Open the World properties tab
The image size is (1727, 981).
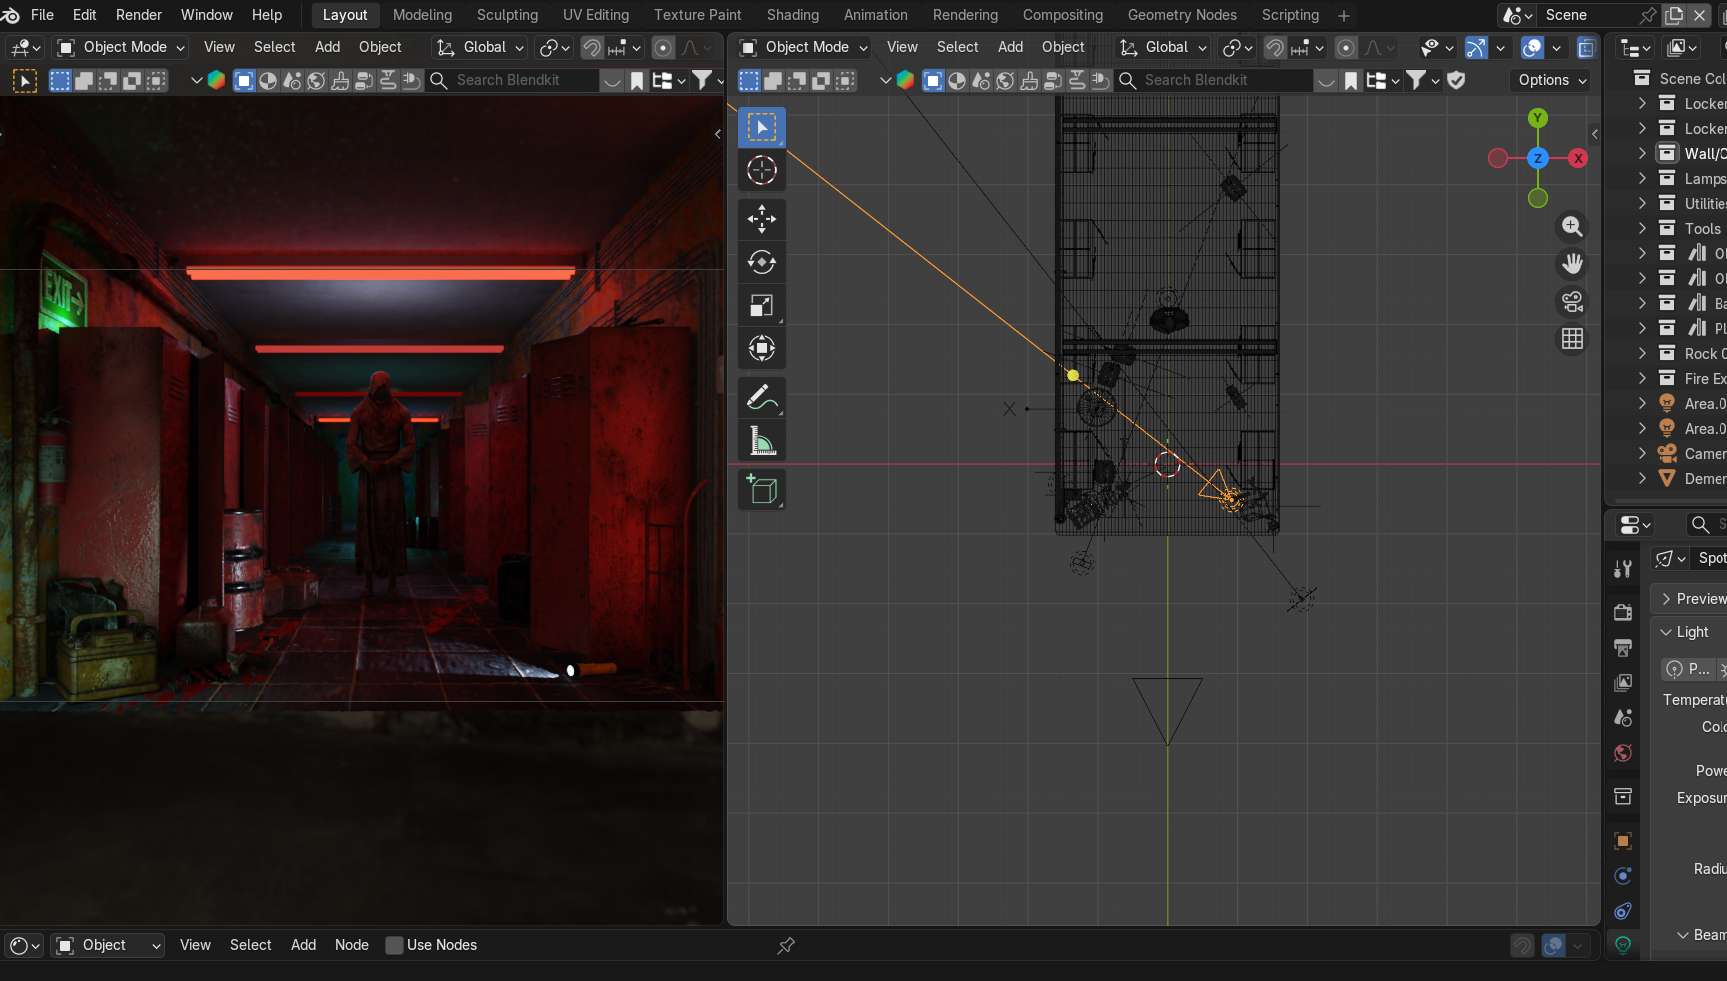1623,753
